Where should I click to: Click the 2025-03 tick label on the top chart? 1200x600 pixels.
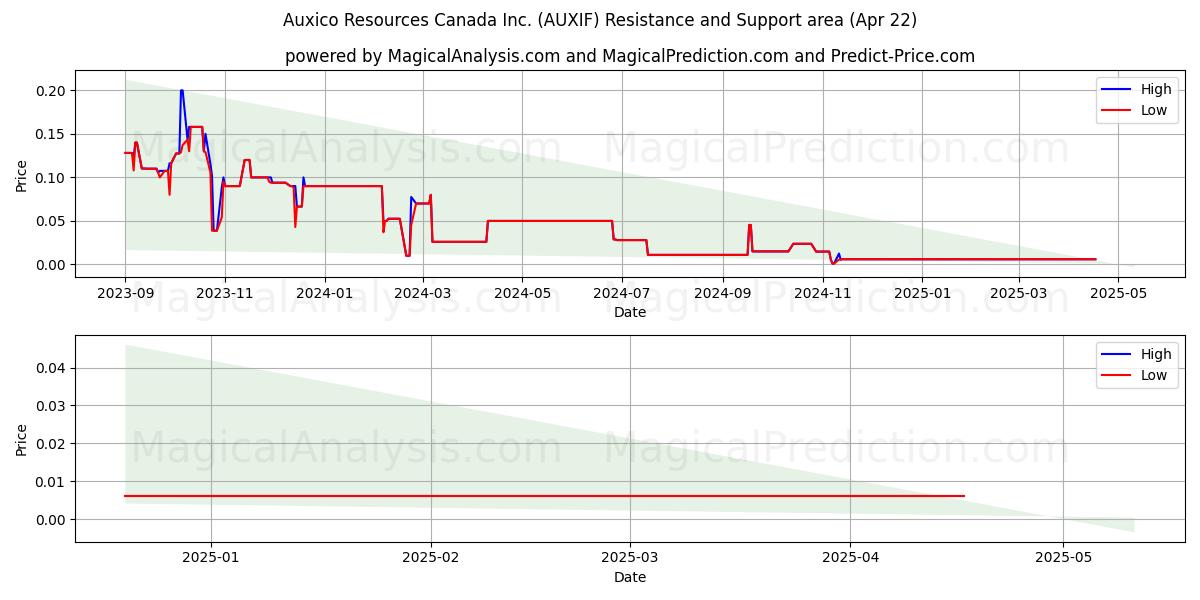pyautogui.click(x=1018, y=293)
